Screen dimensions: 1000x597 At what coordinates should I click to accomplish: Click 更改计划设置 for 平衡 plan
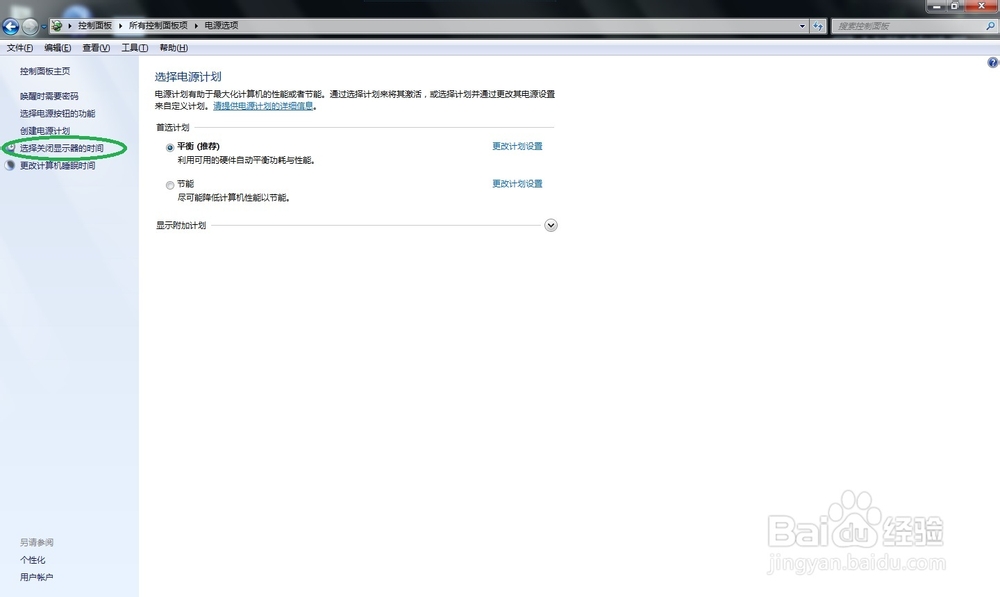pyautogui.click(x=517, y=146)
